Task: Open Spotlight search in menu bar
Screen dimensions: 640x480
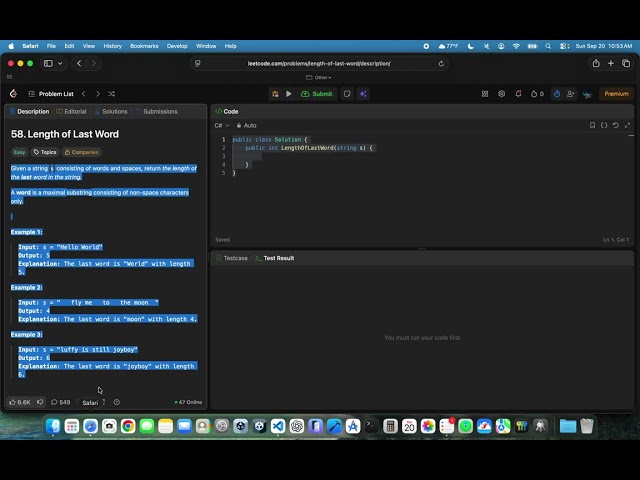Action: [x=548, y=46]
